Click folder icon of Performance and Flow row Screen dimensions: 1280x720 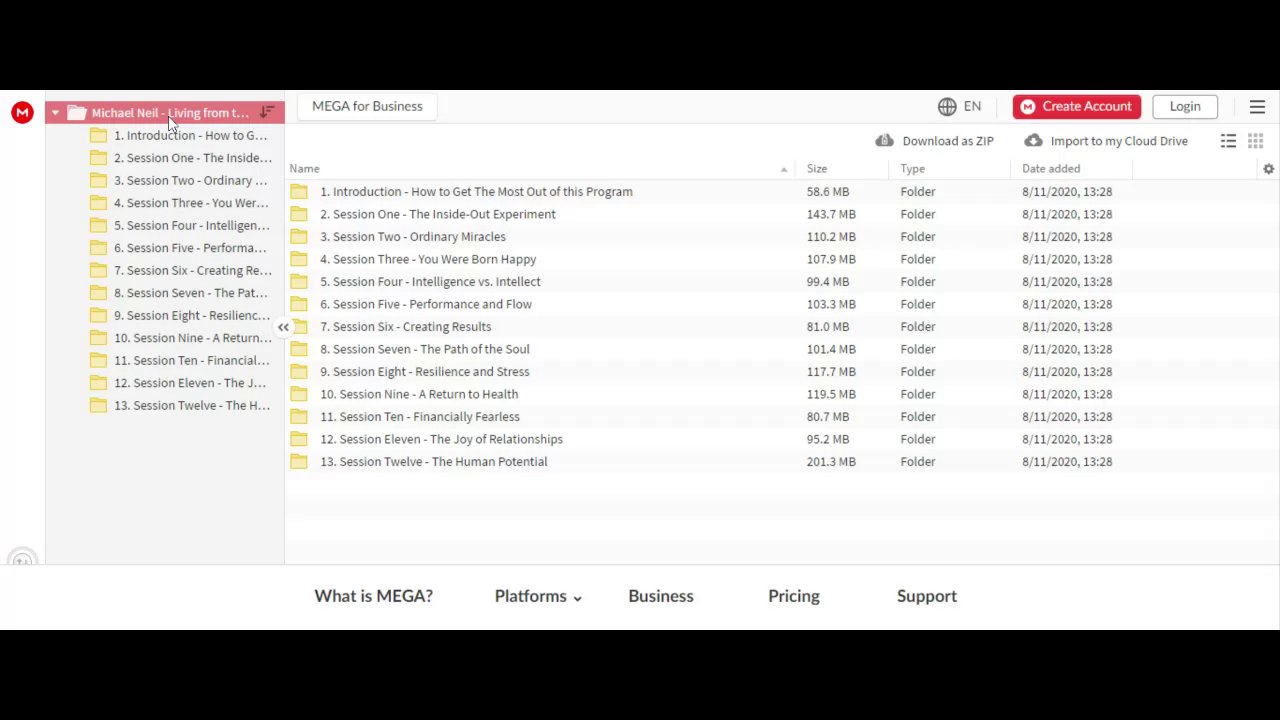pos(299,304)
